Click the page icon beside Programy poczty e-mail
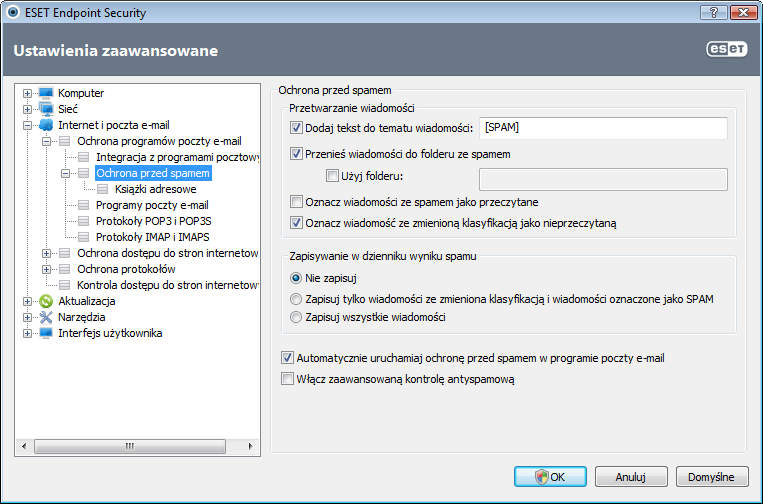763x504 pixels. (83, 205)
